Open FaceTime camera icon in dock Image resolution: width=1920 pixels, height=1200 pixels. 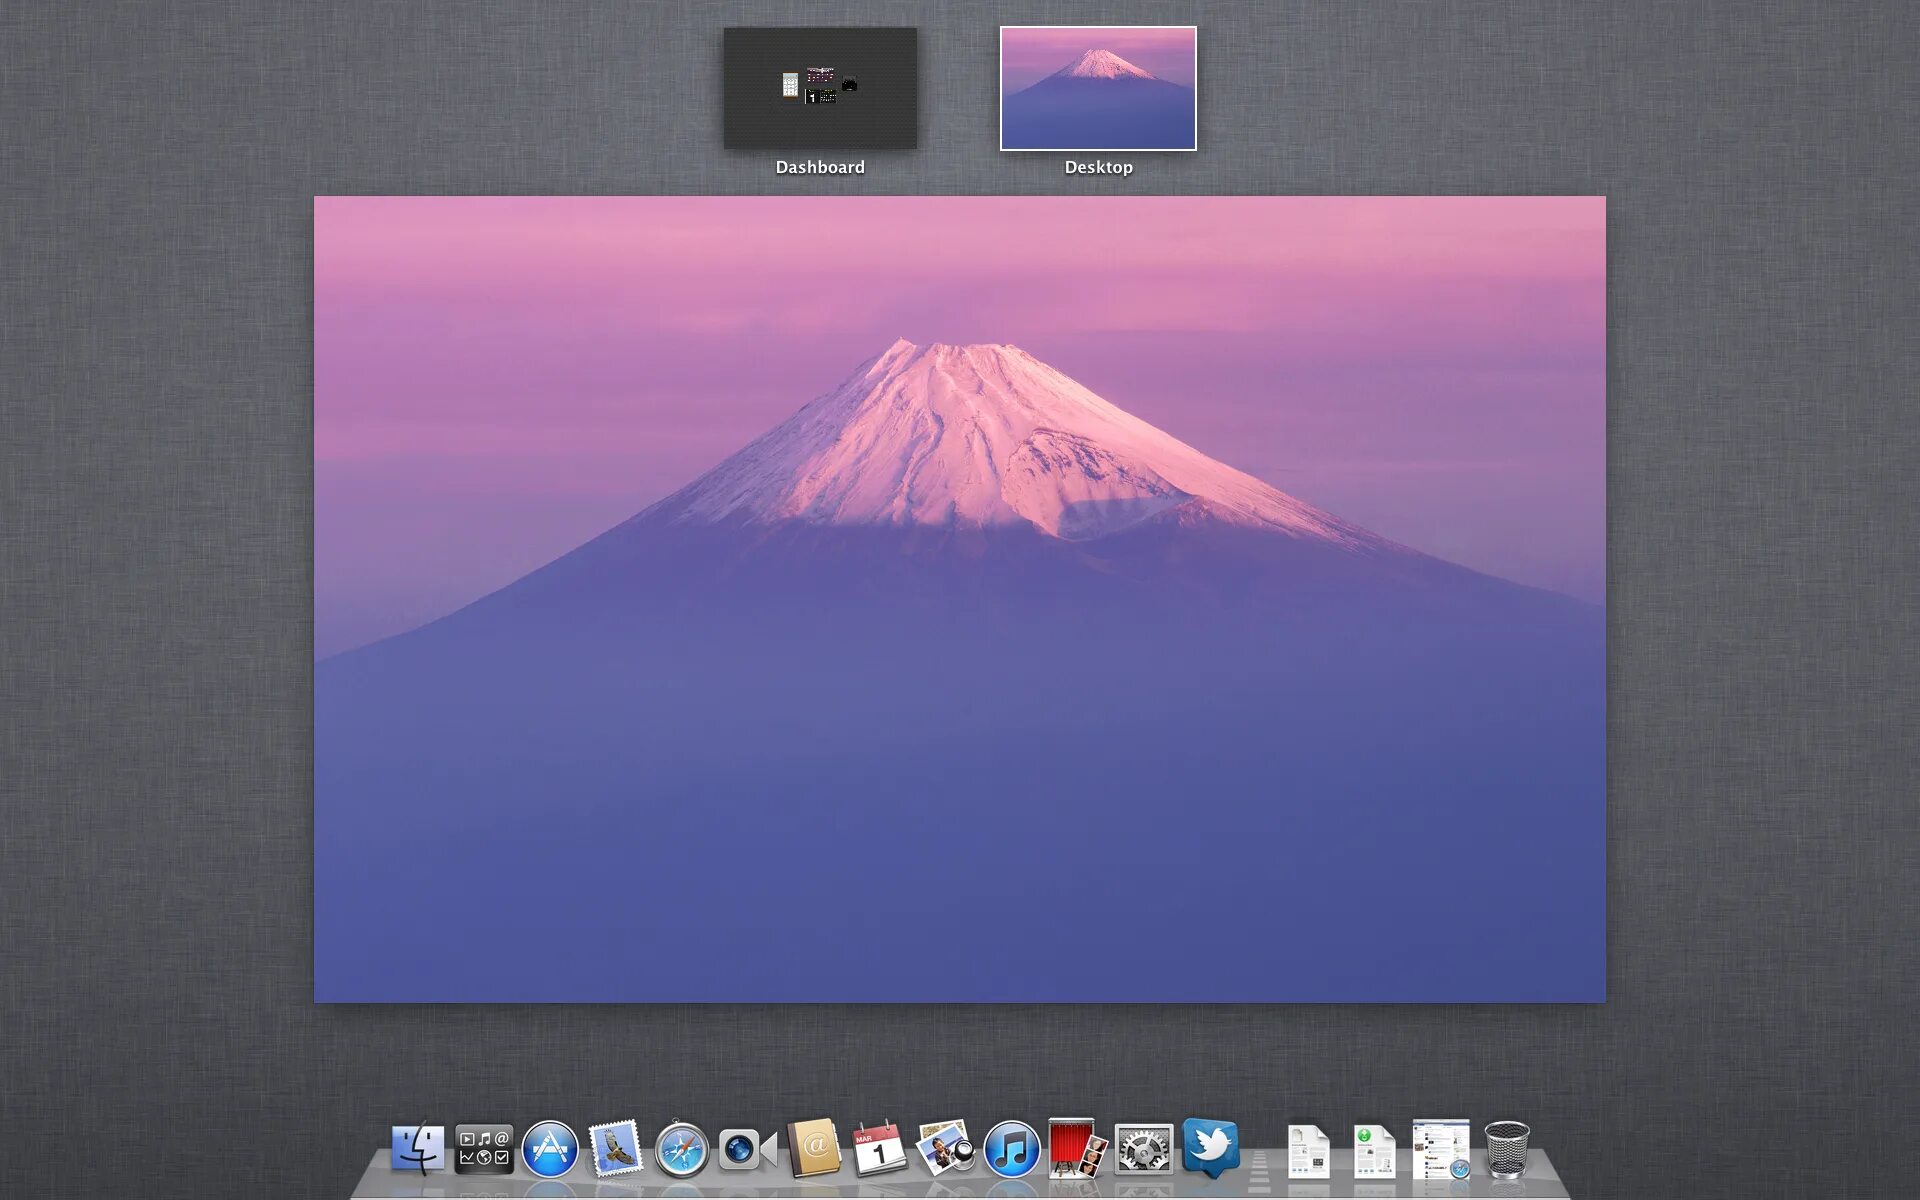pos(747,1149)
